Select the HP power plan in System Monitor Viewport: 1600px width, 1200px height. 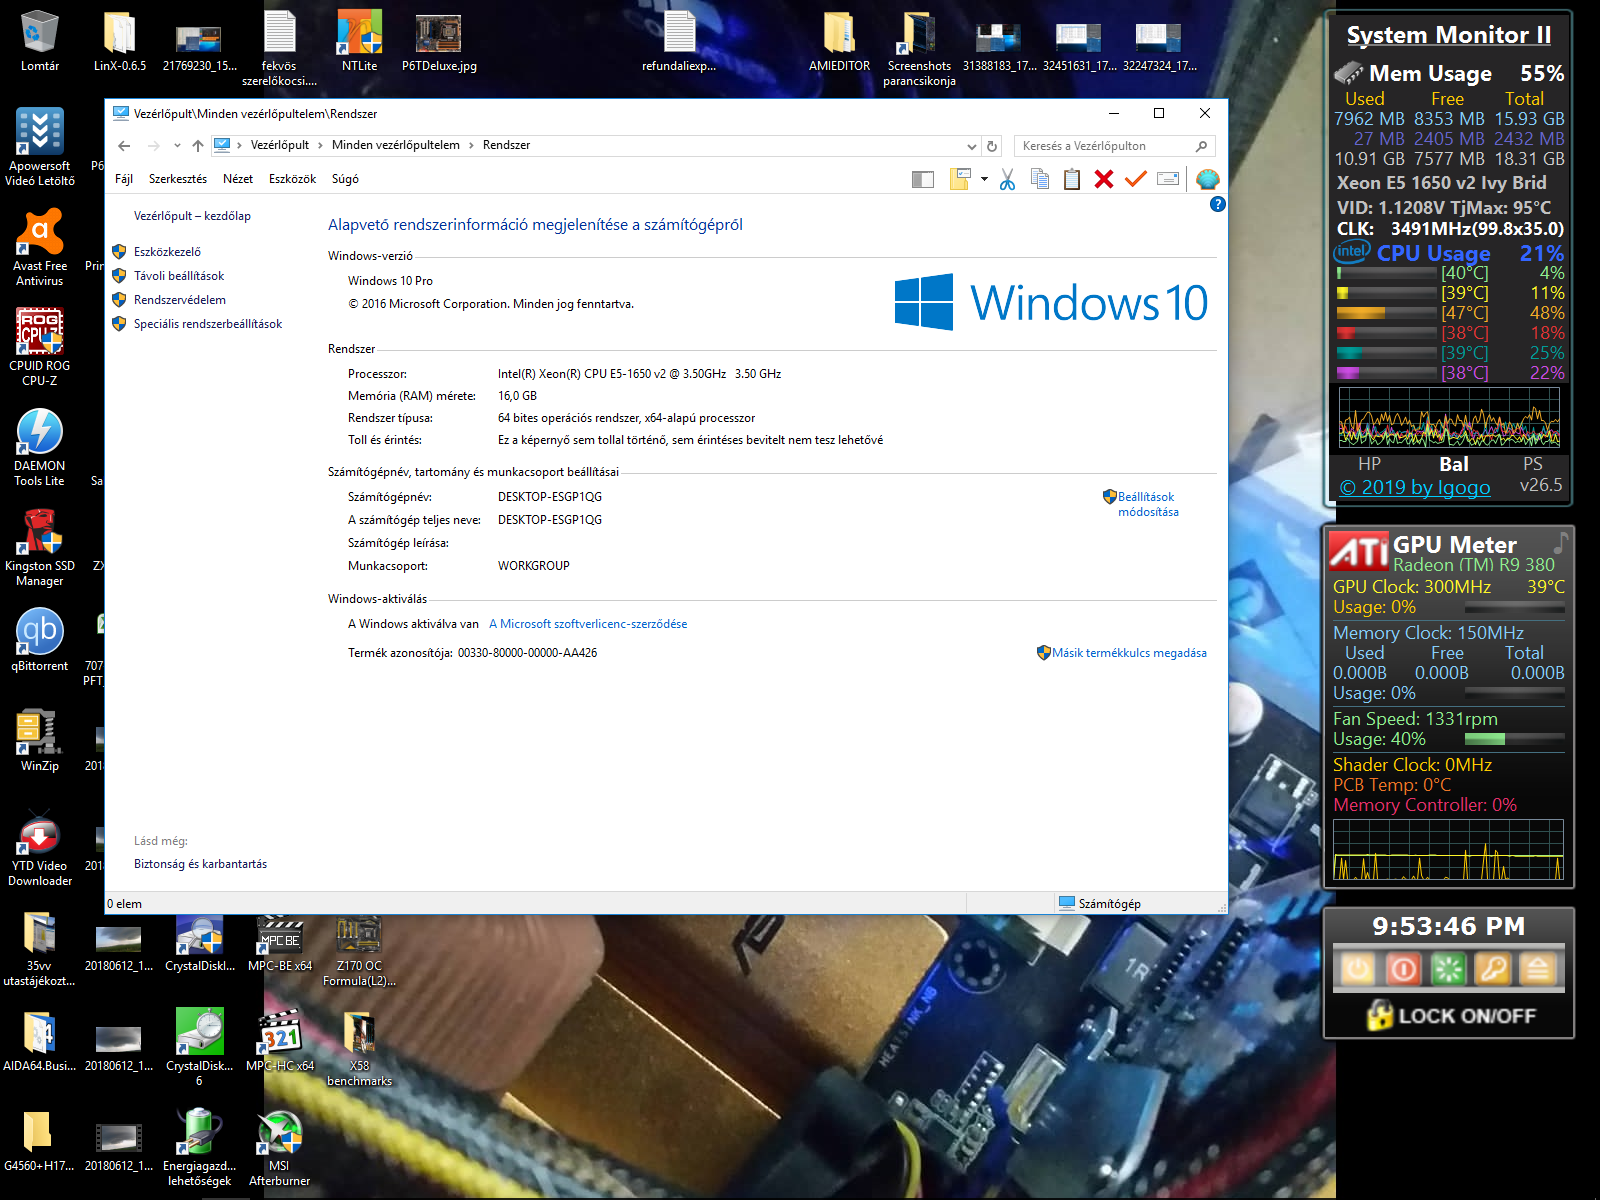tap(1370, 464)
